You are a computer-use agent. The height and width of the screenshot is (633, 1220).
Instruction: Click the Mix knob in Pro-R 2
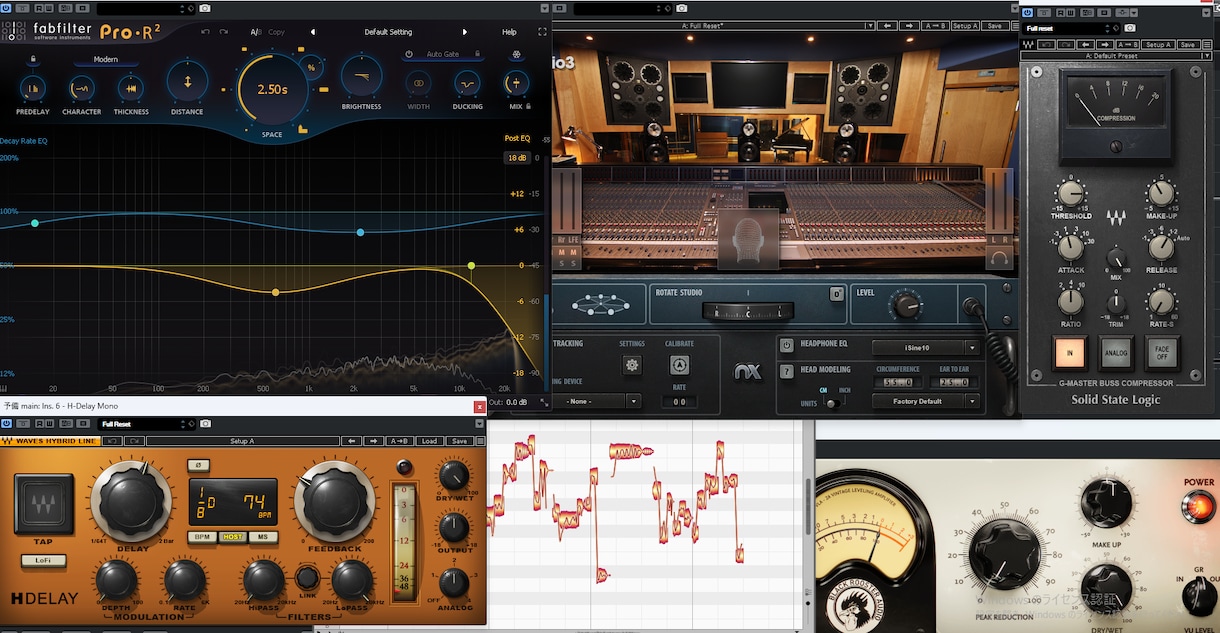[516, 83]
